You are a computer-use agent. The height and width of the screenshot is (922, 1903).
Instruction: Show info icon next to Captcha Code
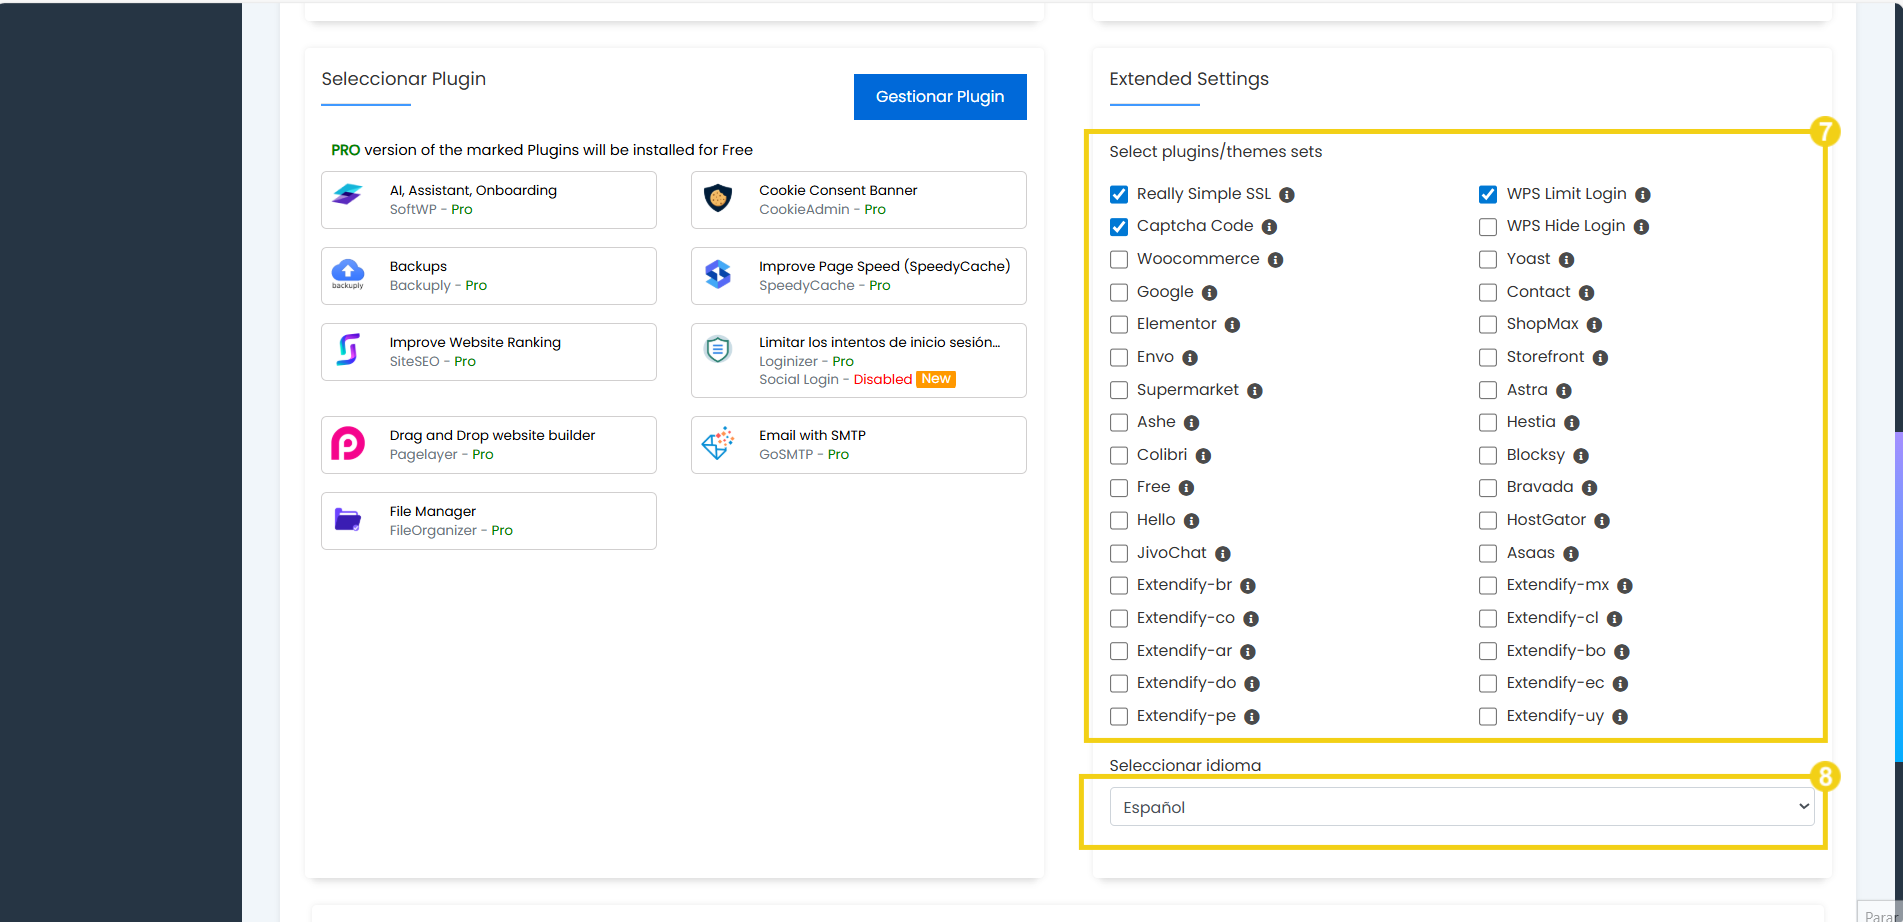pyautogui.click(x=1269, y=227)
